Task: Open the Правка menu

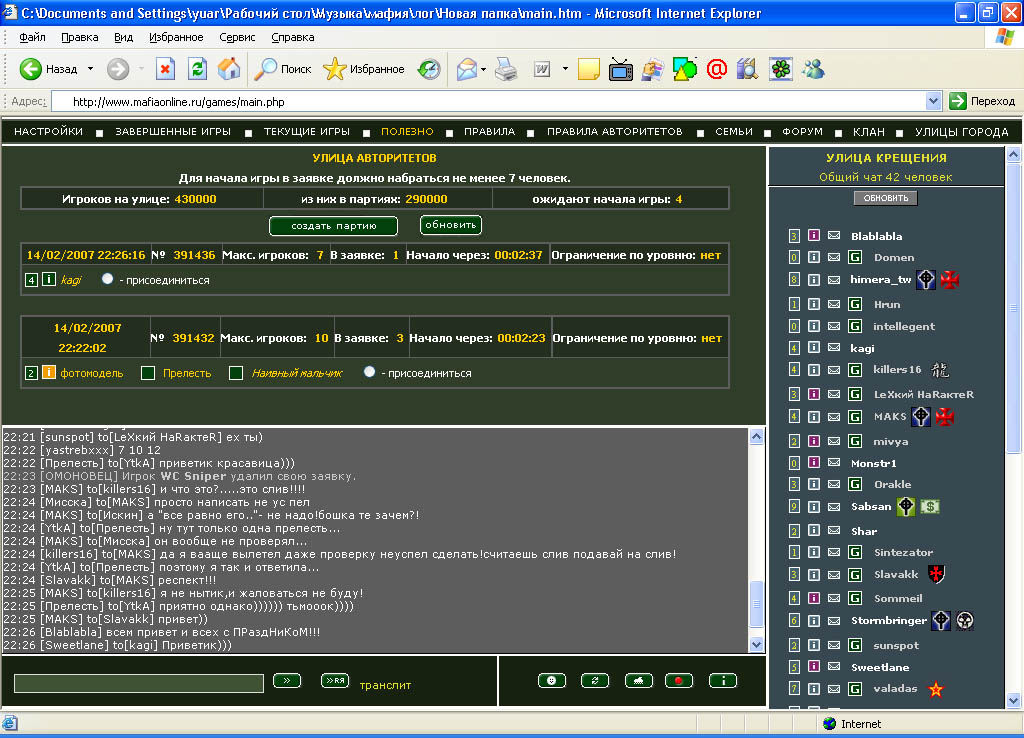Action: (x=80, y=37)
